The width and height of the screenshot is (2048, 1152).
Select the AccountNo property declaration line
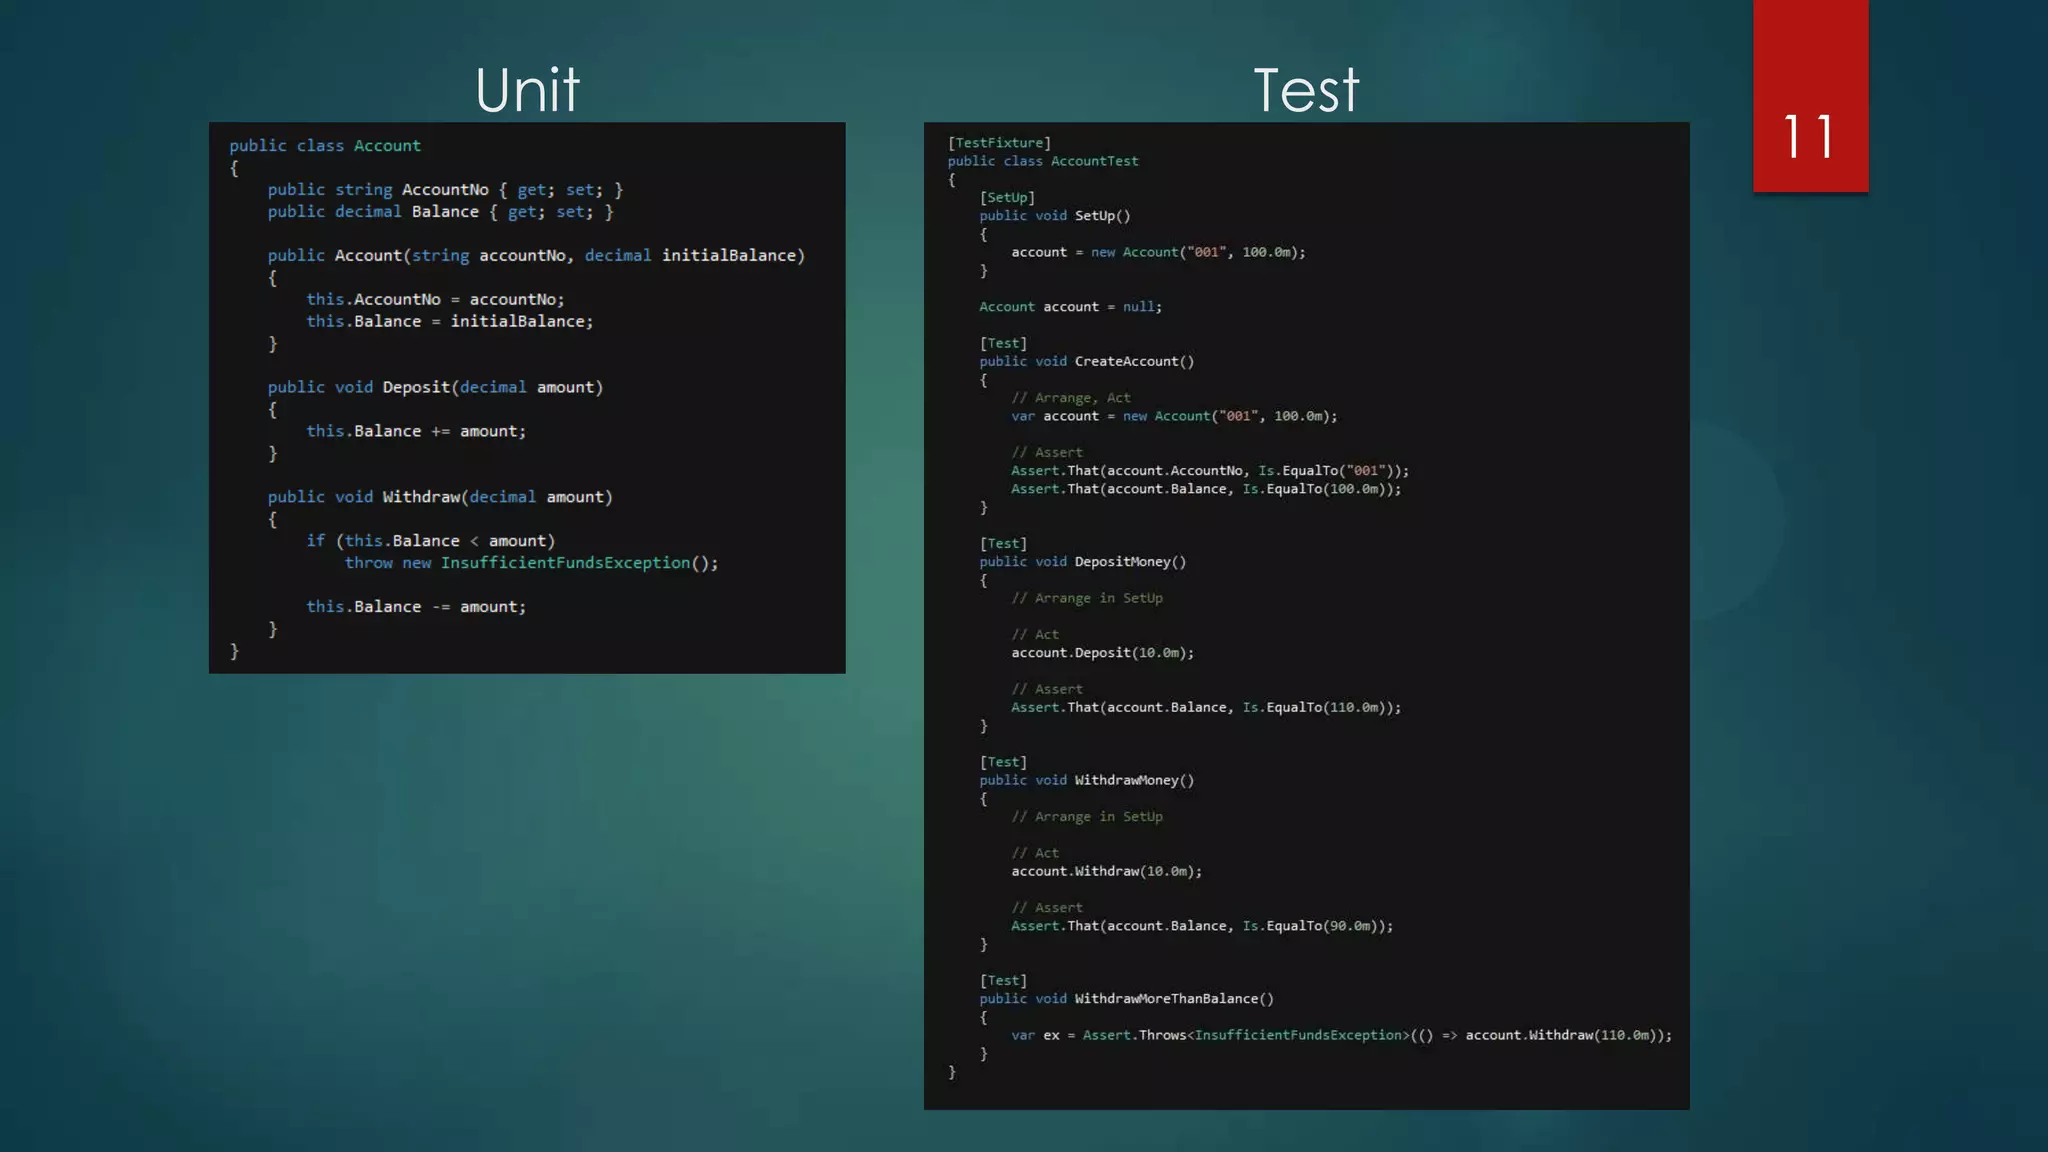click(445, 190)
